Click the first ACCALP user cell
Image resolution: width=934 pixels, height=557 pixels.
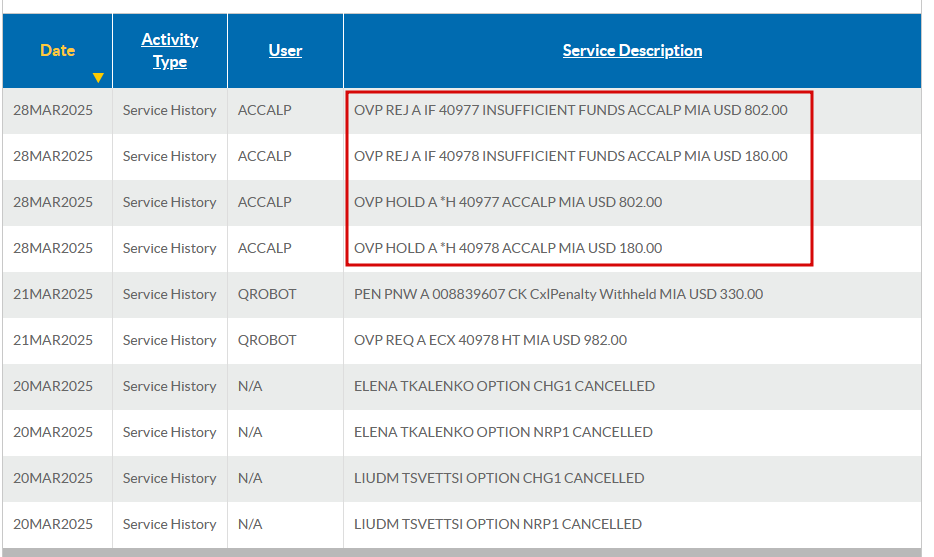[x=264, y=110]
